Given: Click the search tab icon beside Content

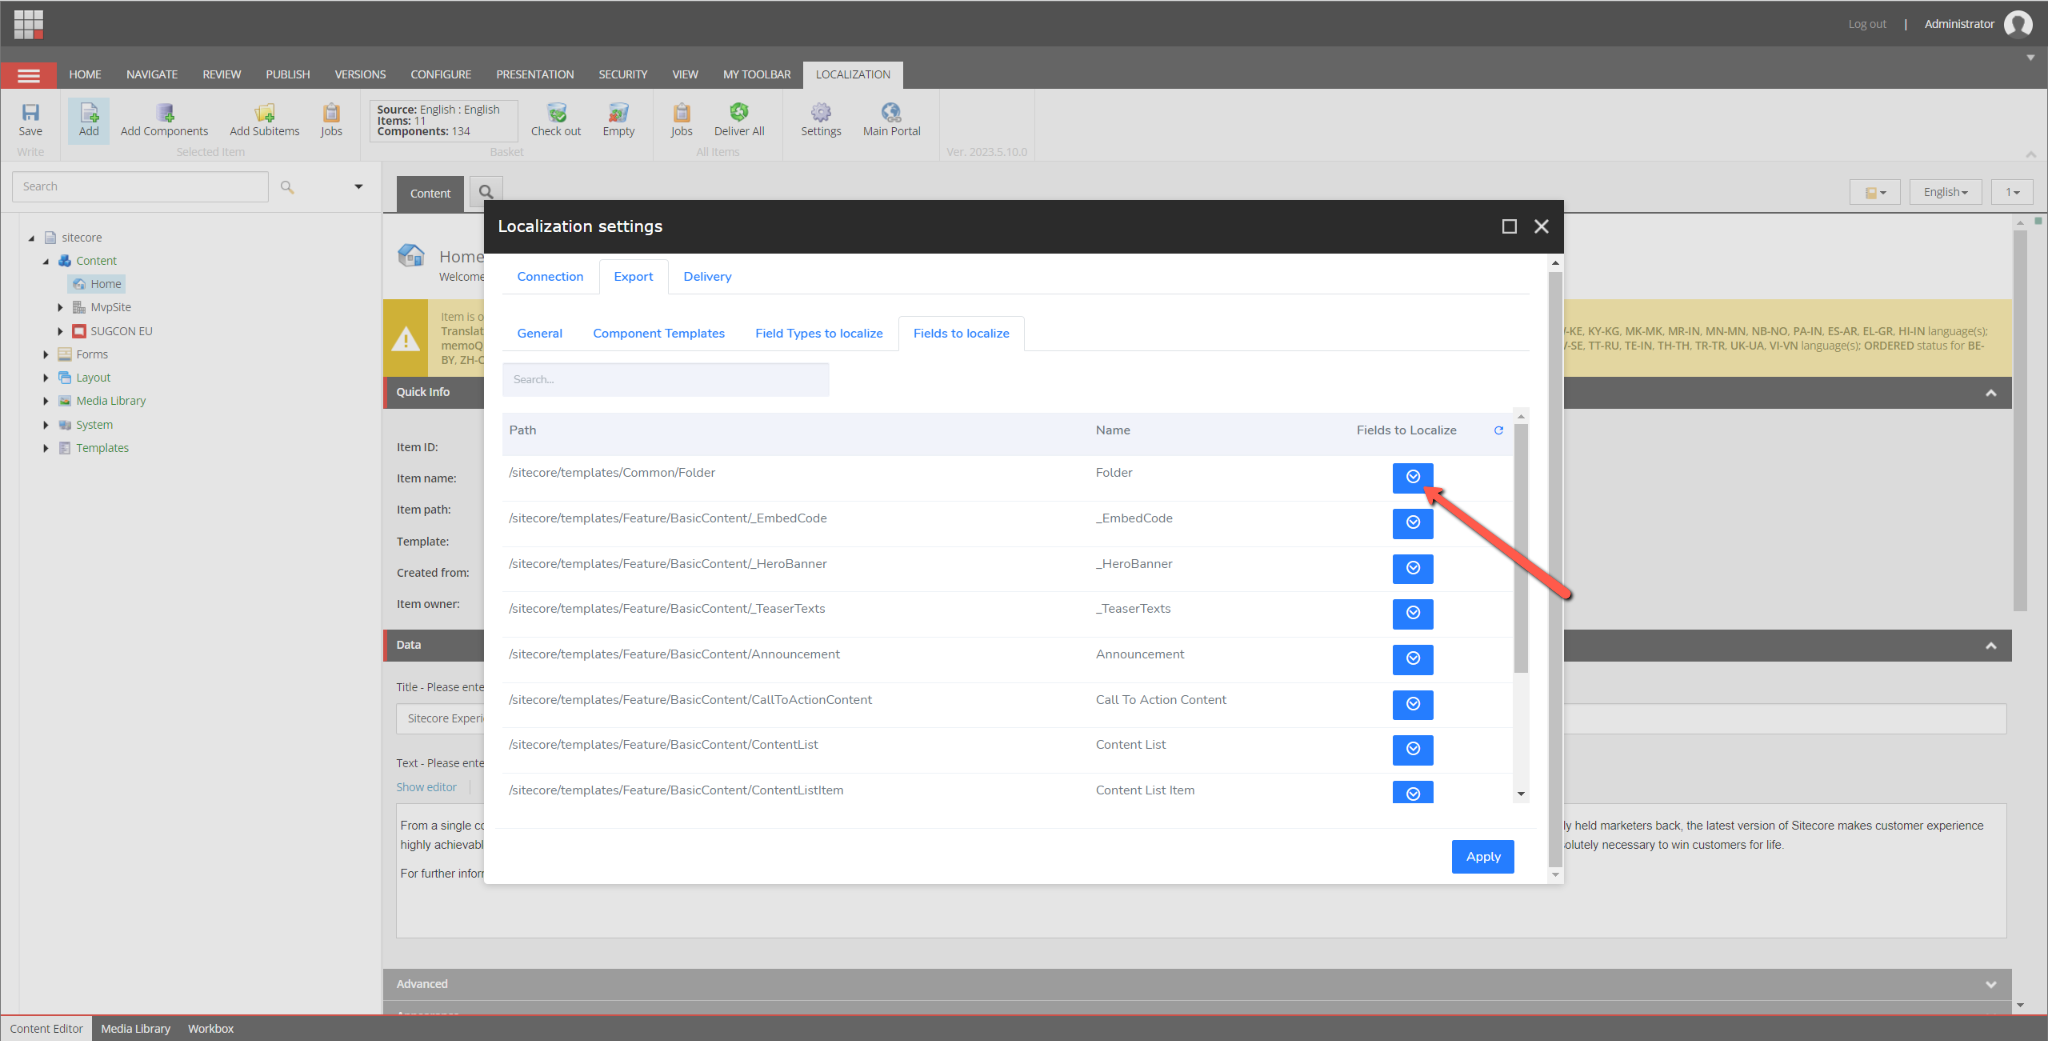Looking at the screenshot, I should tap(486, 192).
